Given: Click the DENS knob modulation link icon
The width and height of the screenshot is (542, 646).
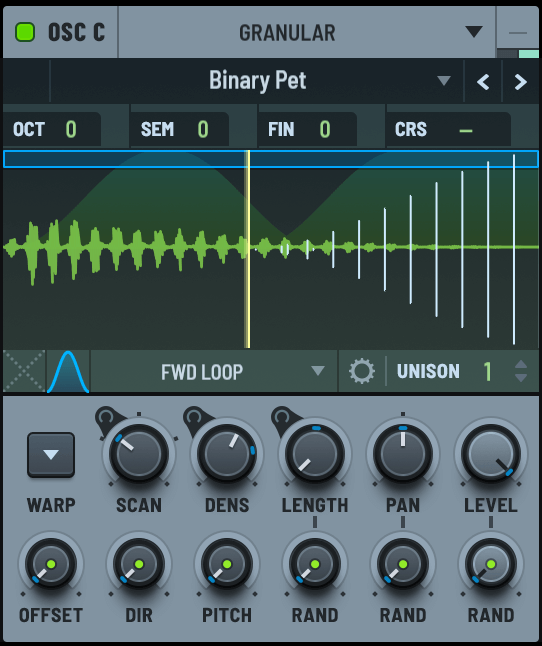Looking at the screenshot, I should (194, 418).
